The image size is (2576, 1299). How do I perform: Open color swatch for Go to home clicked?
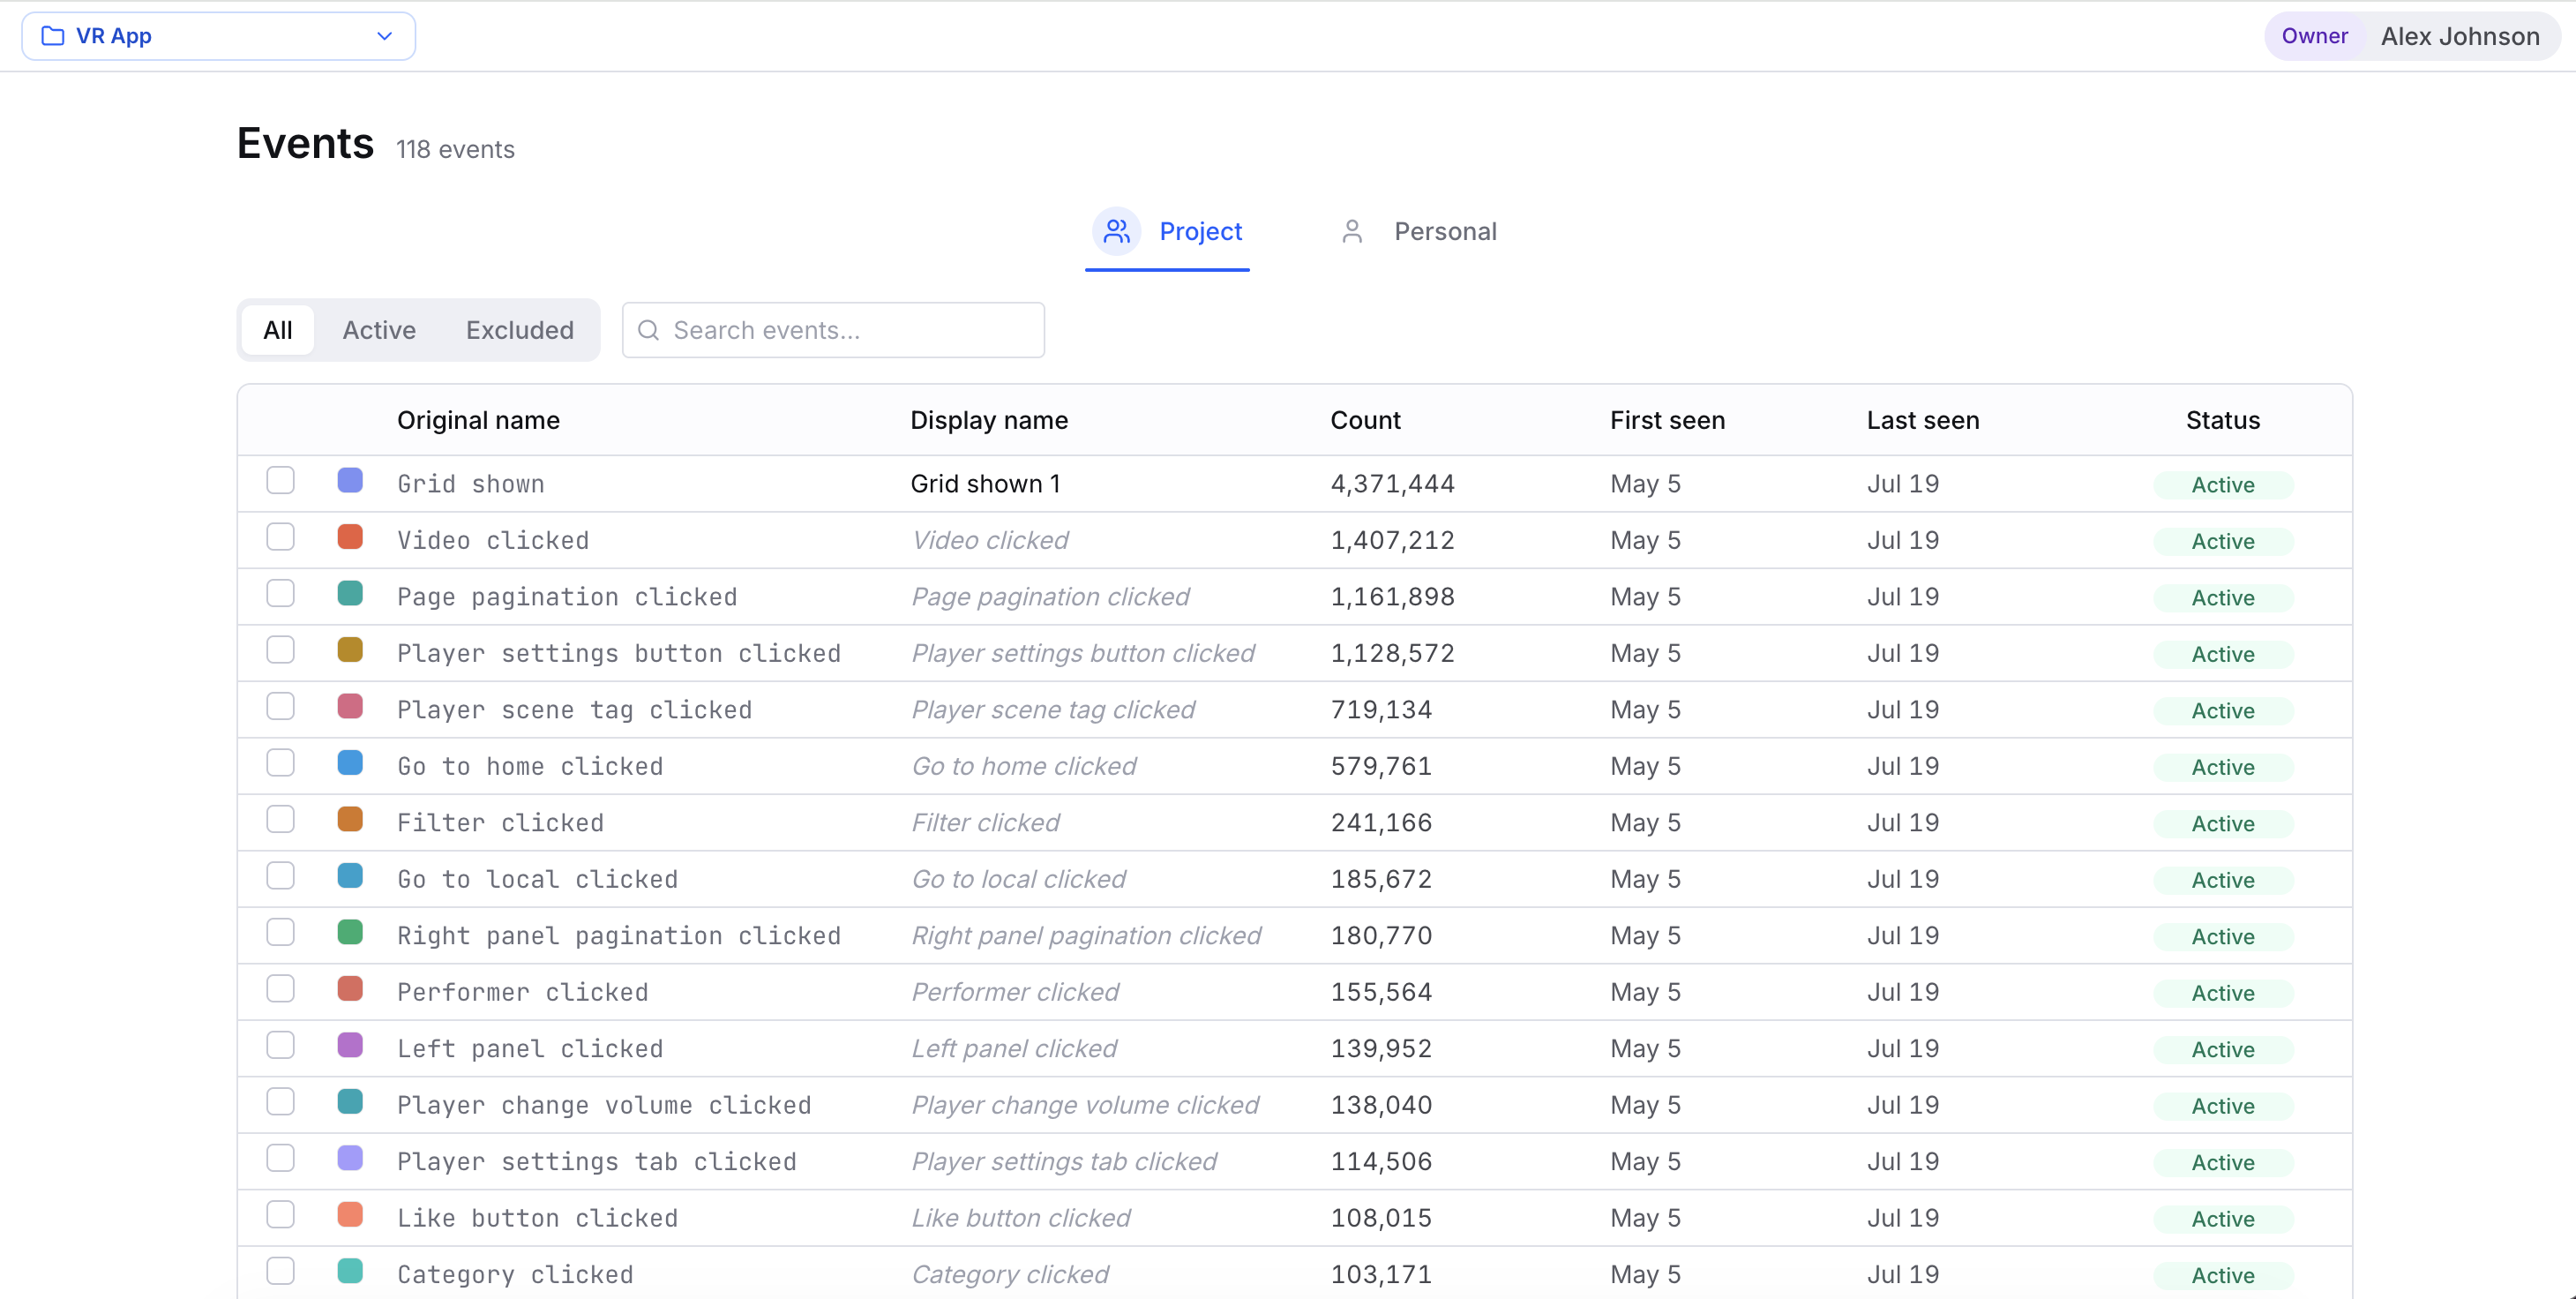(x=350, y=763)
